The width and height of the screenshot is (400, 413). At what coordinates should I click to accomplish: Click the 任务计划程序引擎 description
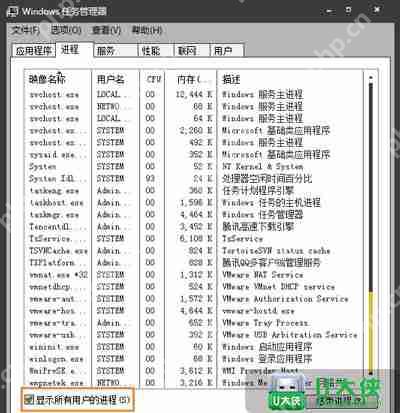[x=258, y=191]
